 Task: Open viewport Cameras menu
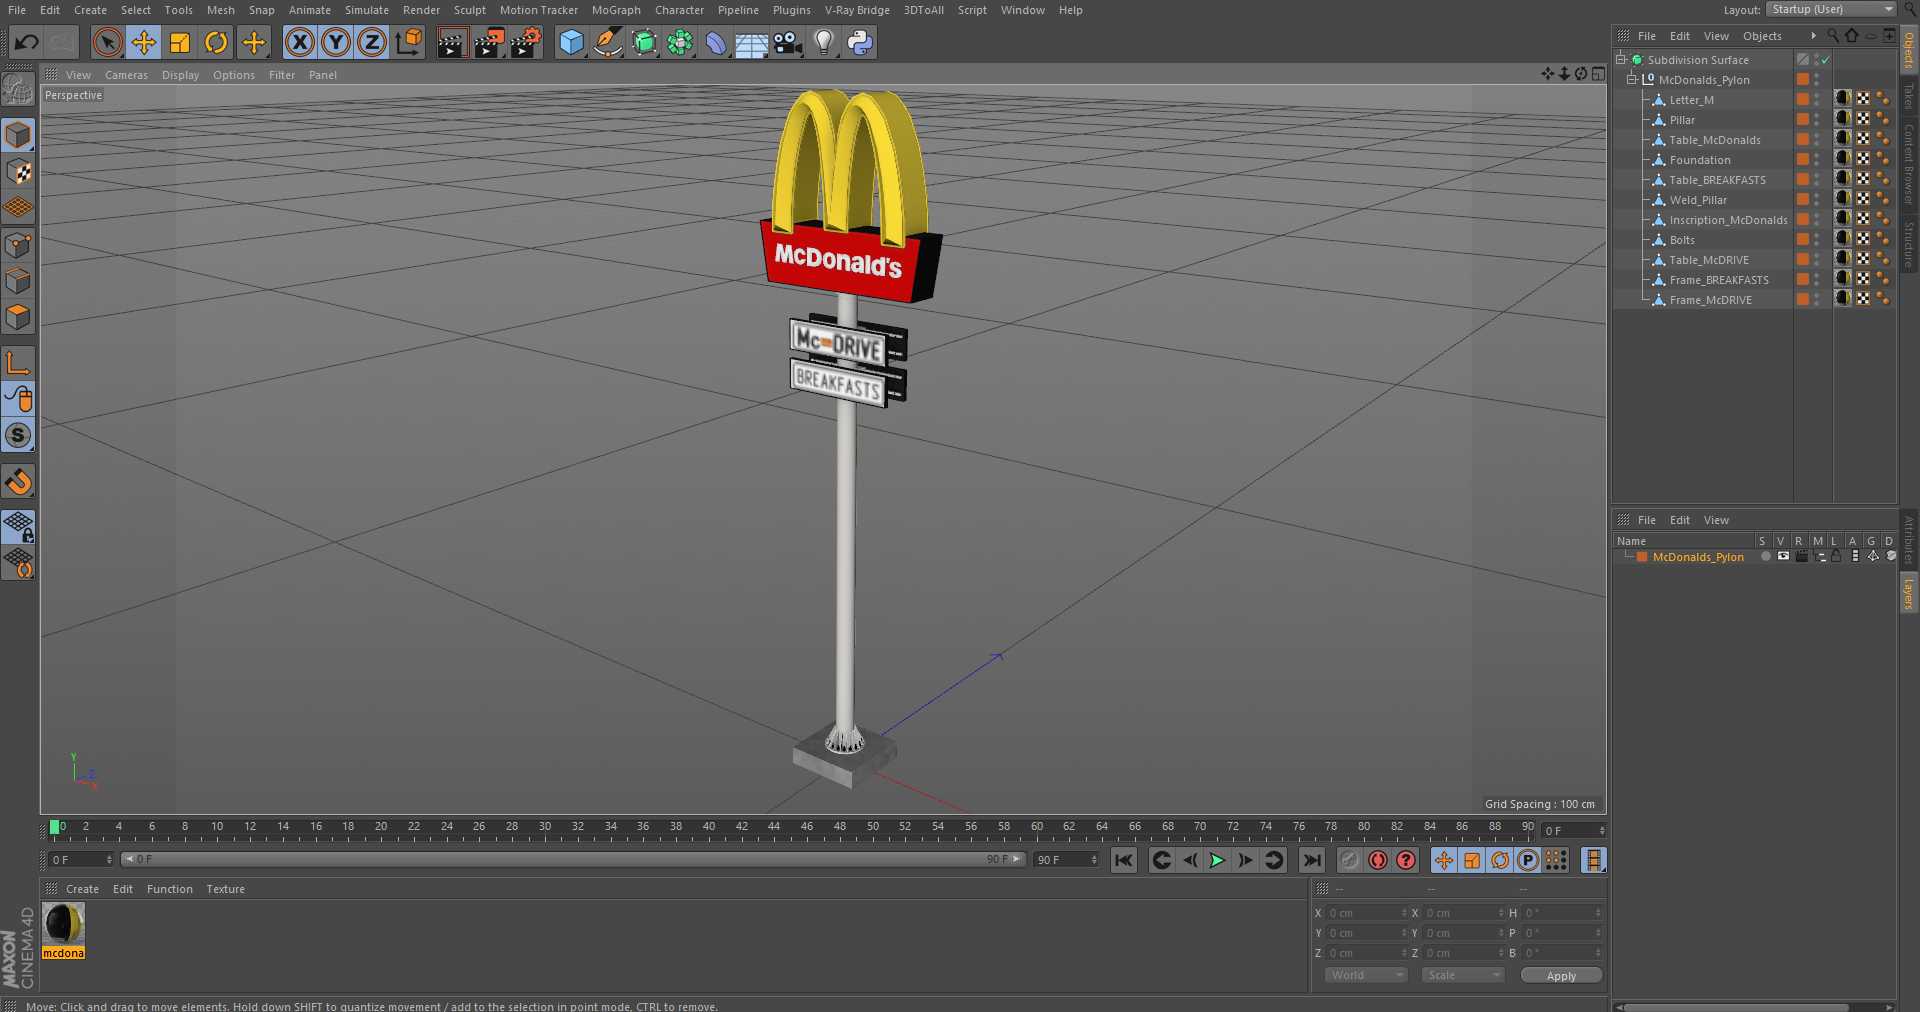[x=126, y=75]
